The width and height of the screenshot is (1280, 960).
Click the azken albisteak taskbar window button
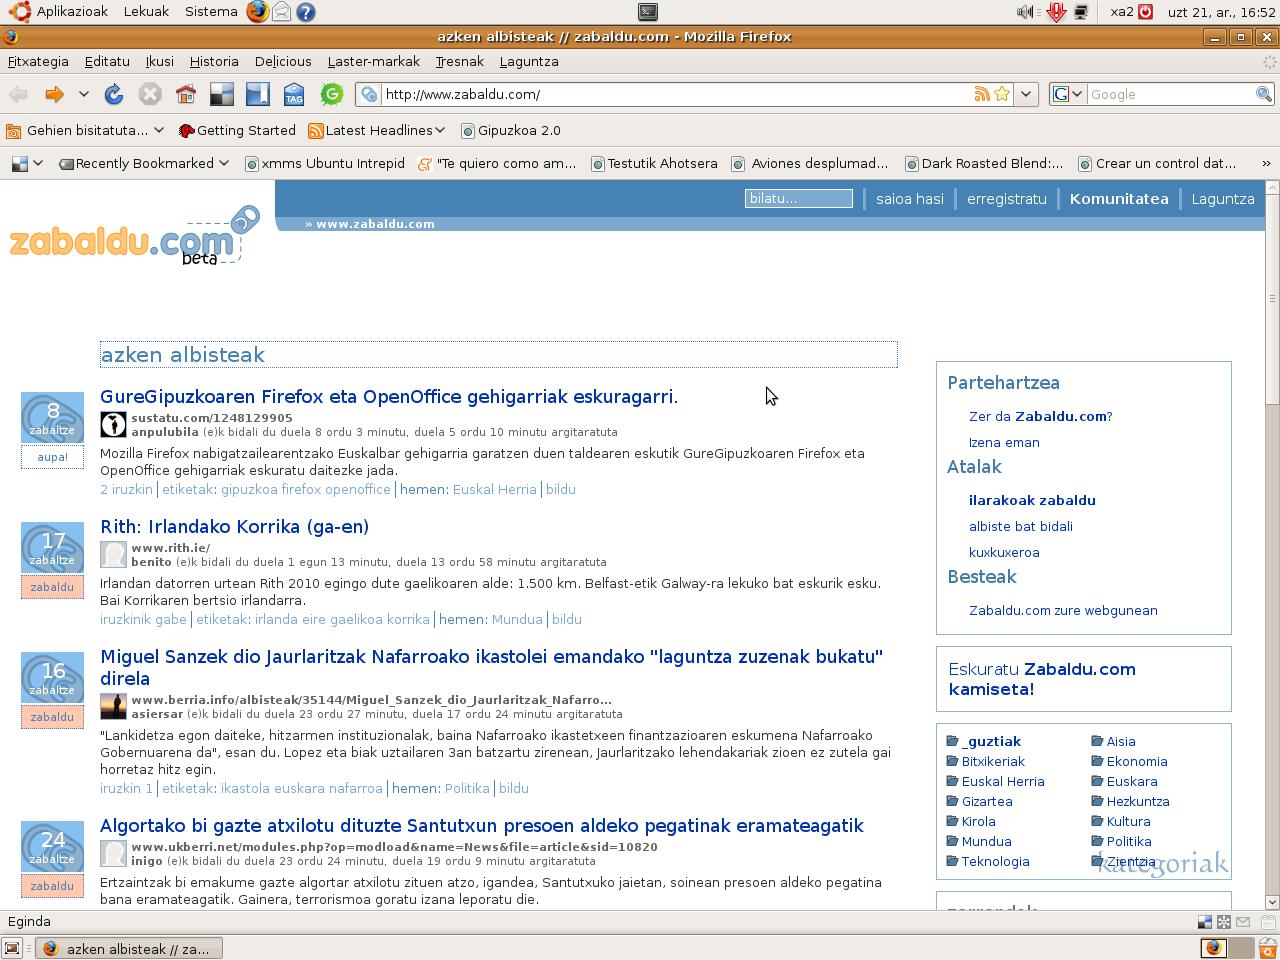(x=129, y=948)
